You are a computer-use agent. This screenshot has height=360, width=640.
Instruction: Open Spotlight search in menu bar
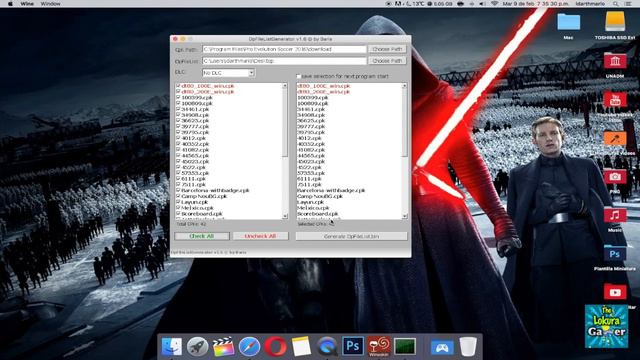coord(615,4)
